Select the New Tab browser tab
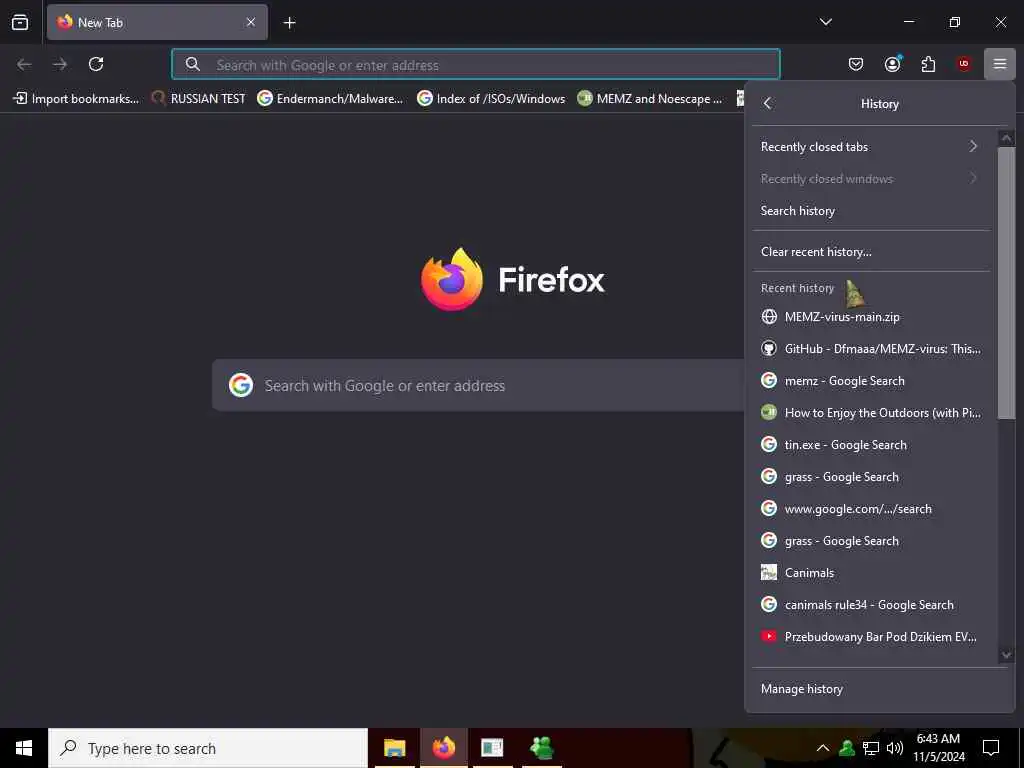 157,22
